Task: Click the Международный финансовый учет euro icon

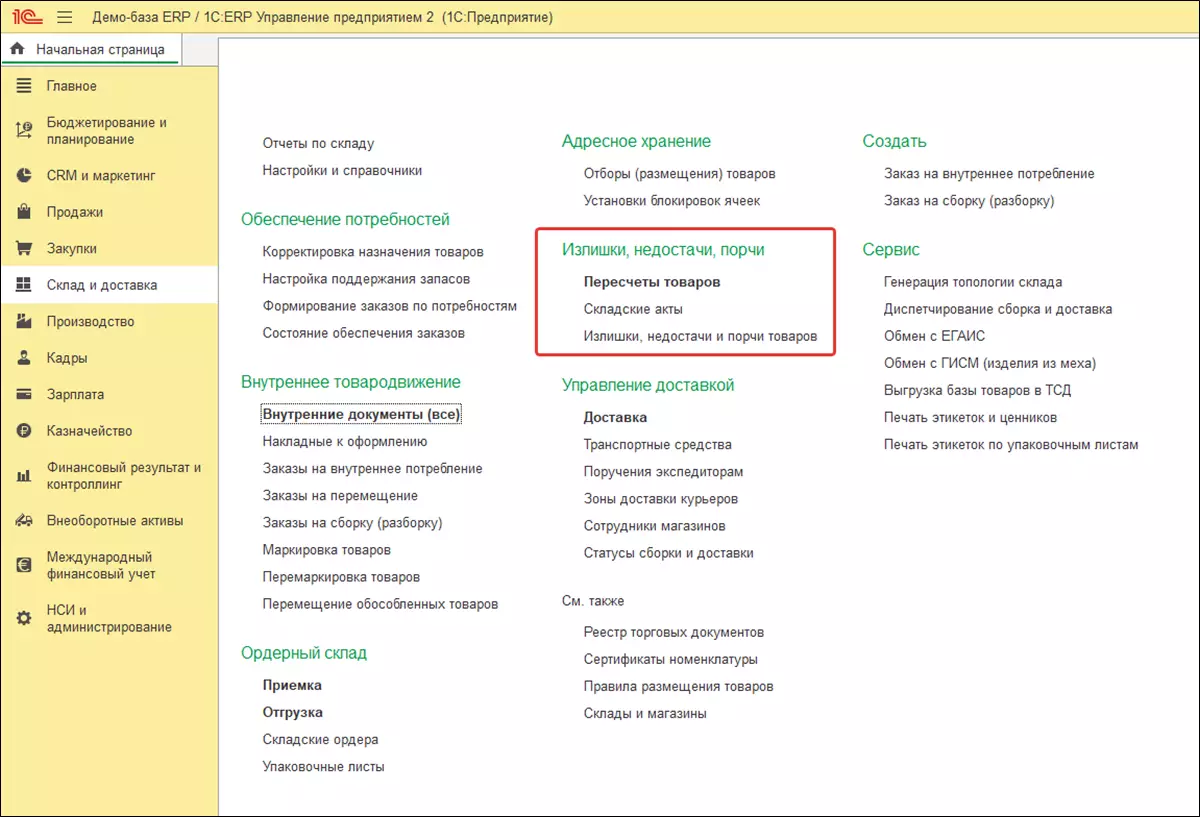Action: pos(25,566)
